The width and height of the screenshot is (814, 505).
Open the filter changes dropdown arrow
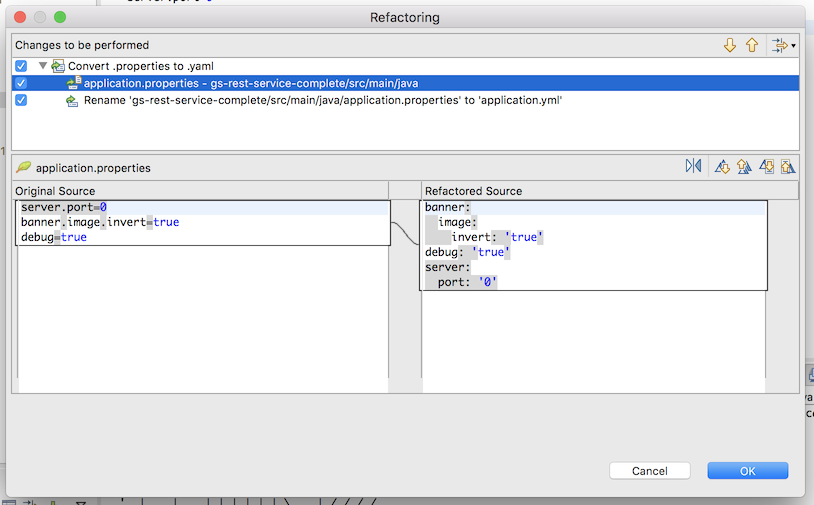[793, 46]
